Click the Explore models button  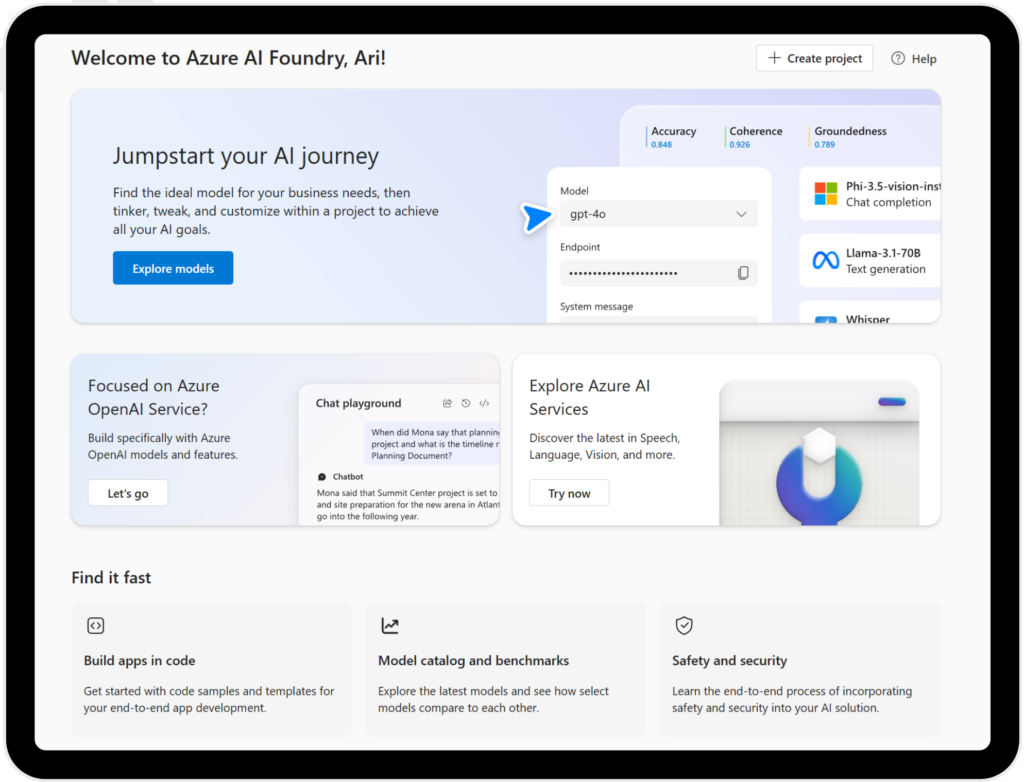pos(172,268)
